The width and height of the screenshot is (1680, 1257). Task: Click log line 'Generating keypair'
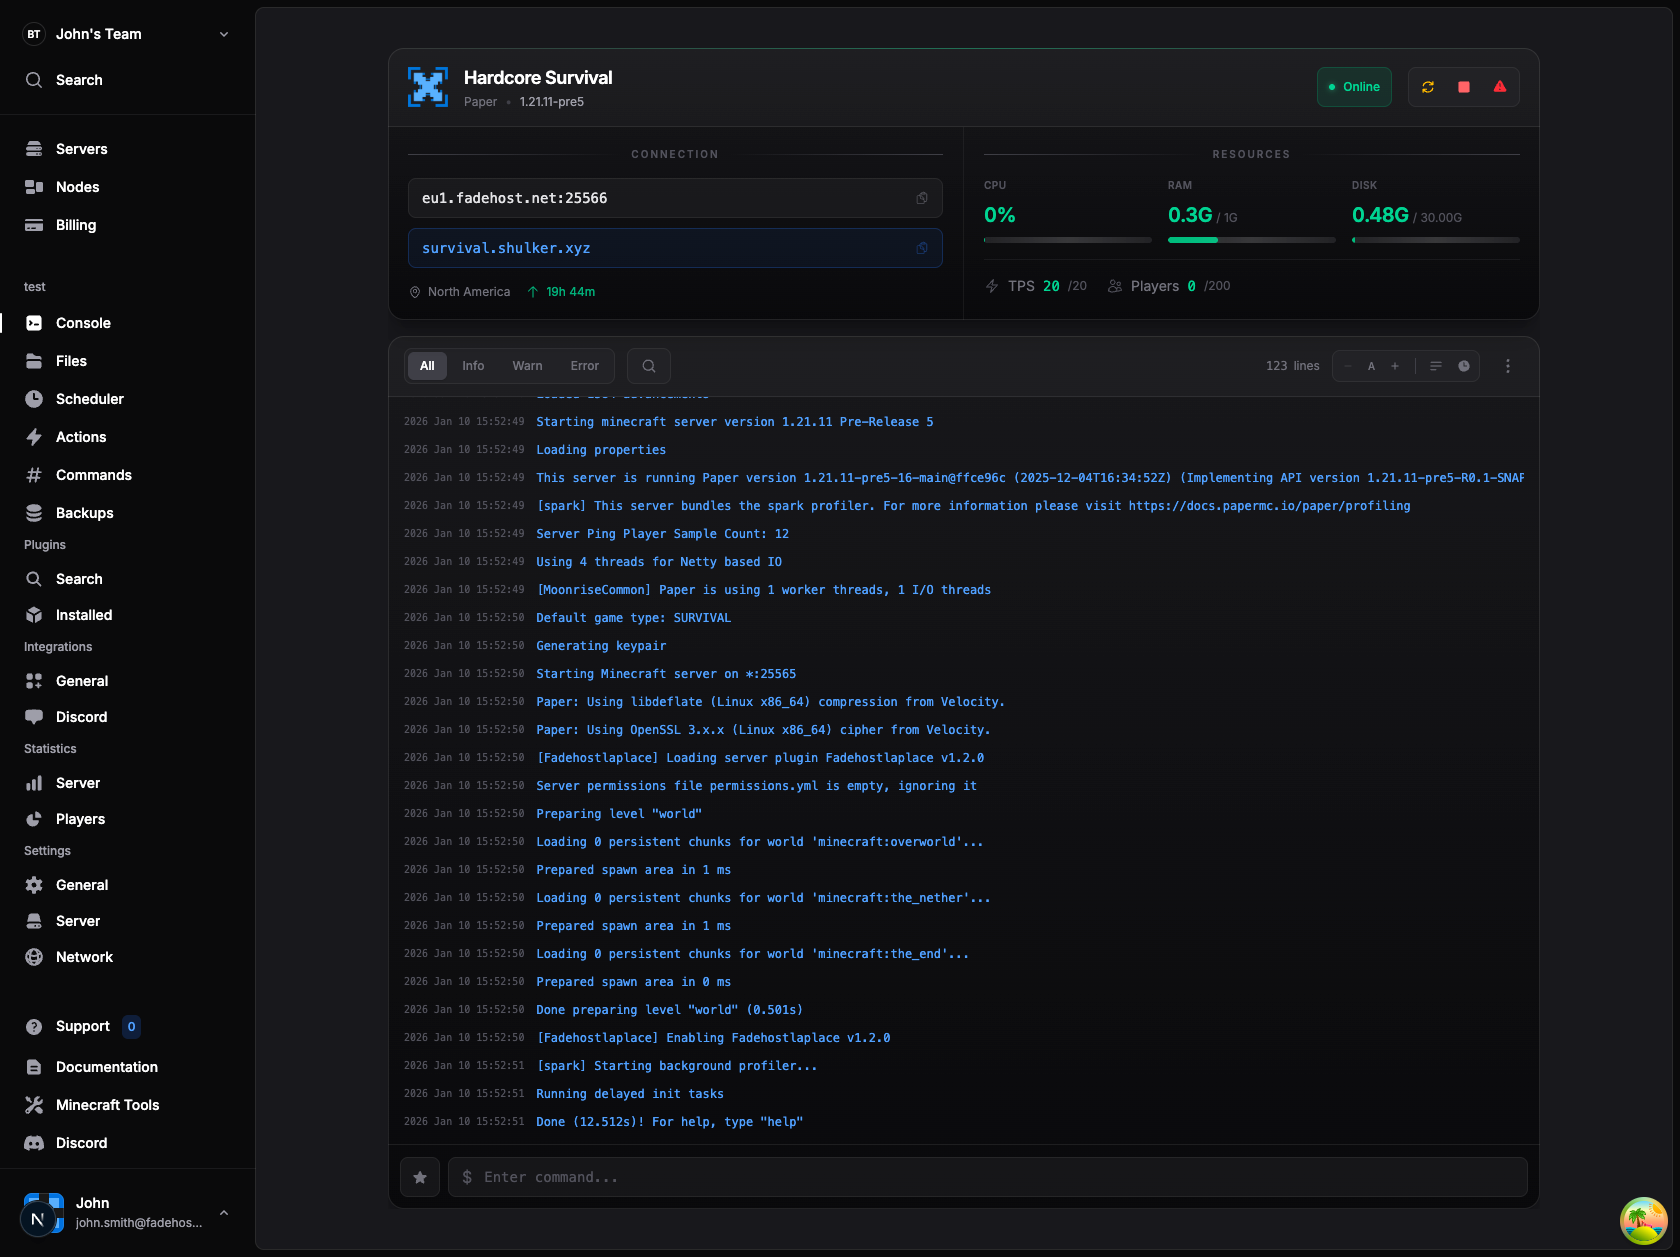coord(601,646)
